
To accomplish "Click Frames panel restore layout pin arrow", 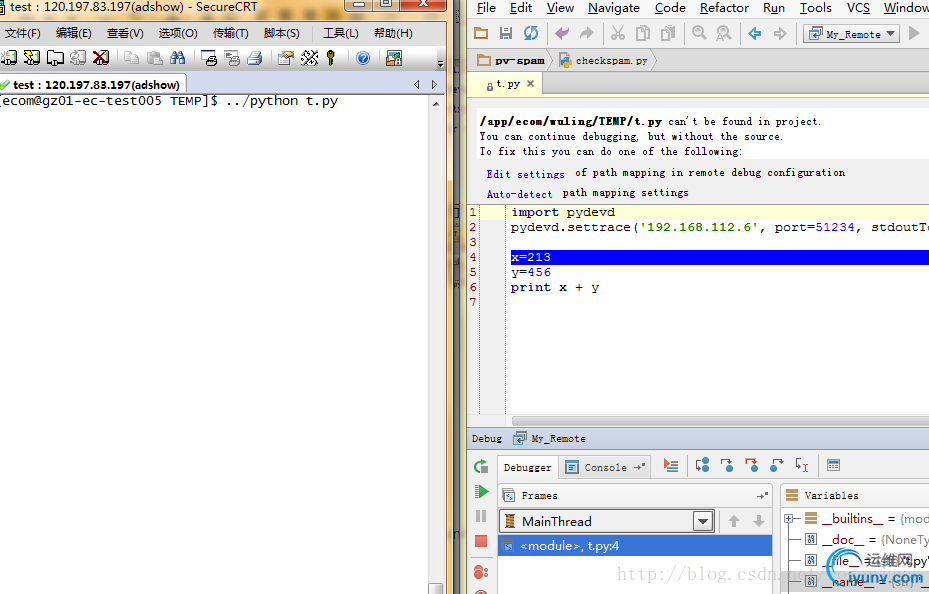I will (763, 495).
